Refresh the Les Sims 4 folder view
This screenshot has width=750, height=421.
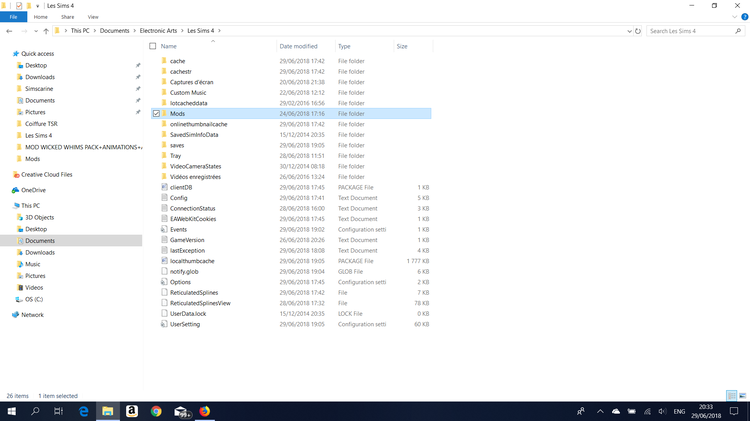[638, 31]
